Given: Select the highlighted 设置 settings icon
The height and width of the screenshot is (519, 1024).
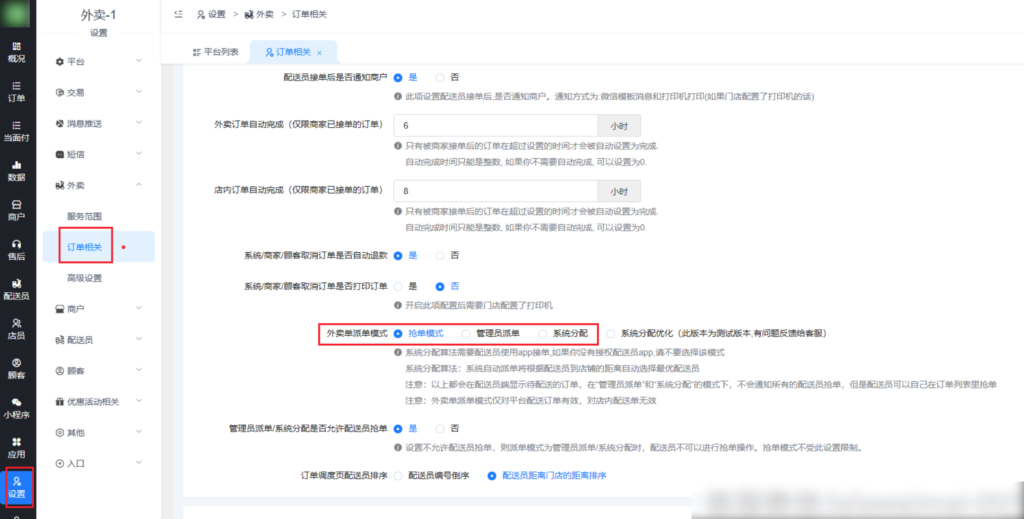Looking at the screenshot, I should coord(16,481).
